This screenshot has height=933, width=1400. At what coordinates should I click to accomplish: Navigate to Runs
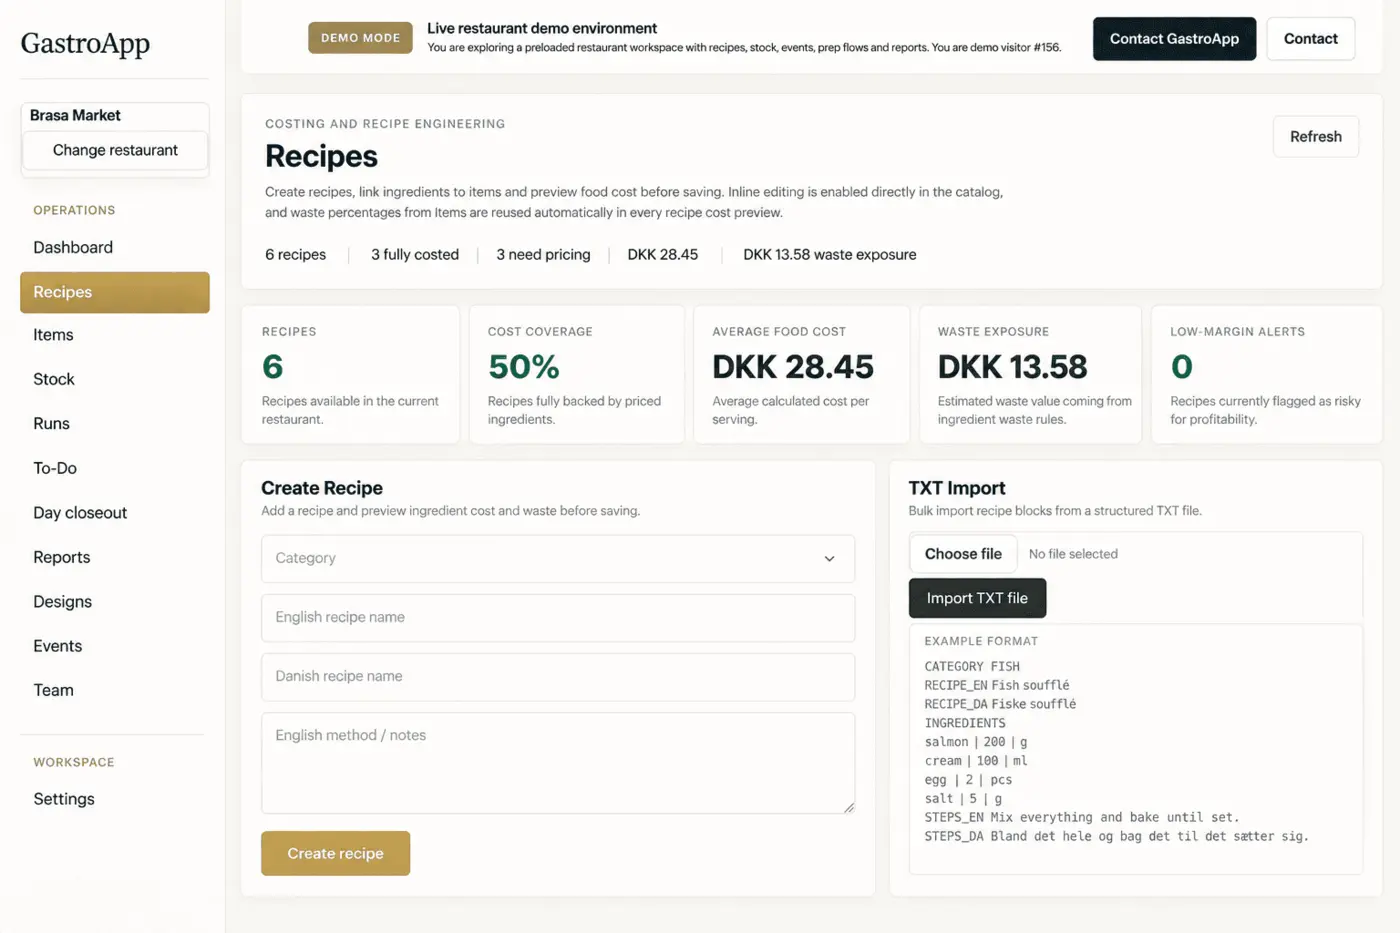point(51,424)
